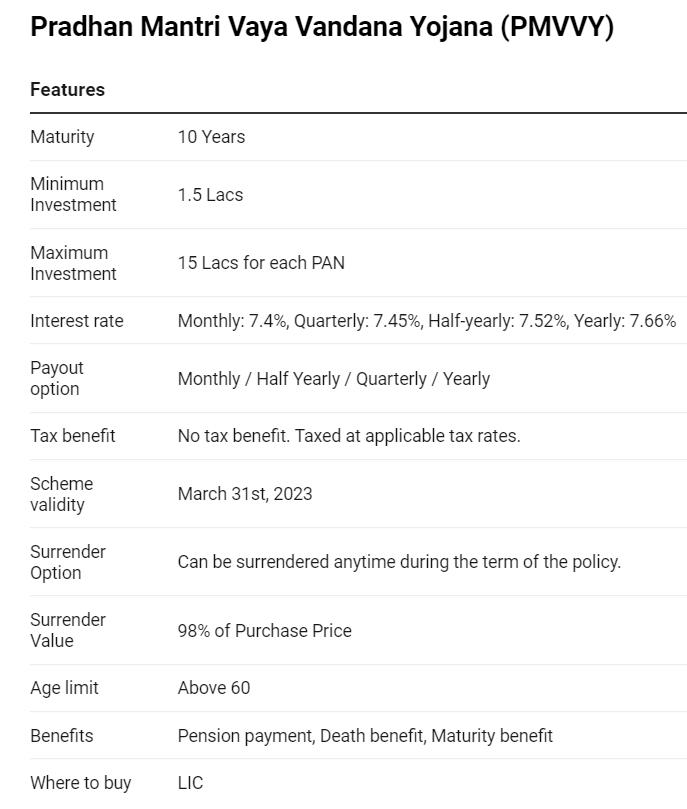Image resolution: width=687 pixels, height=809 pixels.
Task: Click the Payout option label
Action: click(x=57, y=378)
